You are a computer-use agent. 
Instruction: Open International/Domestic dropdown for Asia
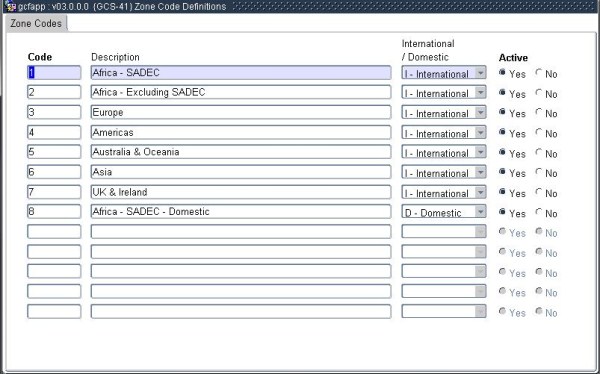(444, 172)
